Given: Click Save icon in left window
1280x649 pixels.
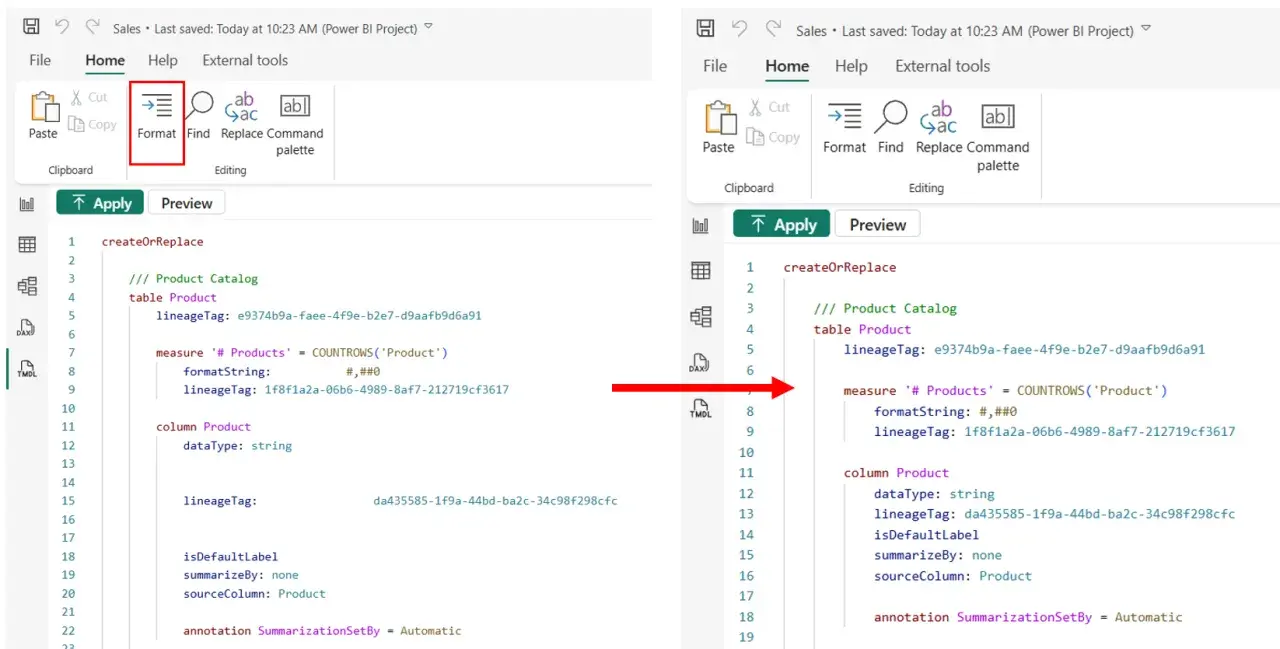Looking at the screenshot, I should [31, 28].
